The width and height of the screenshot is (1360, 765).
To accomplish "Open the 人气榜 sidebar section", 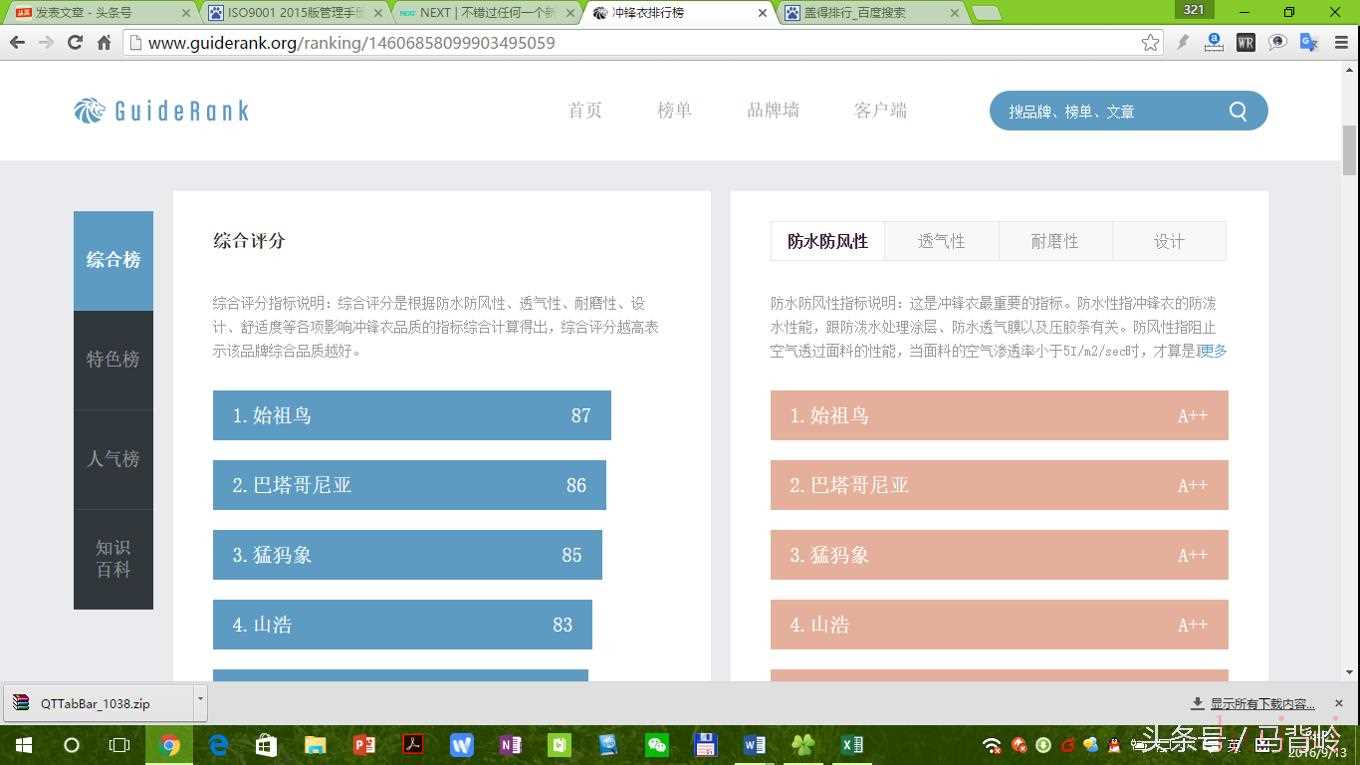I will pos(113,459).
